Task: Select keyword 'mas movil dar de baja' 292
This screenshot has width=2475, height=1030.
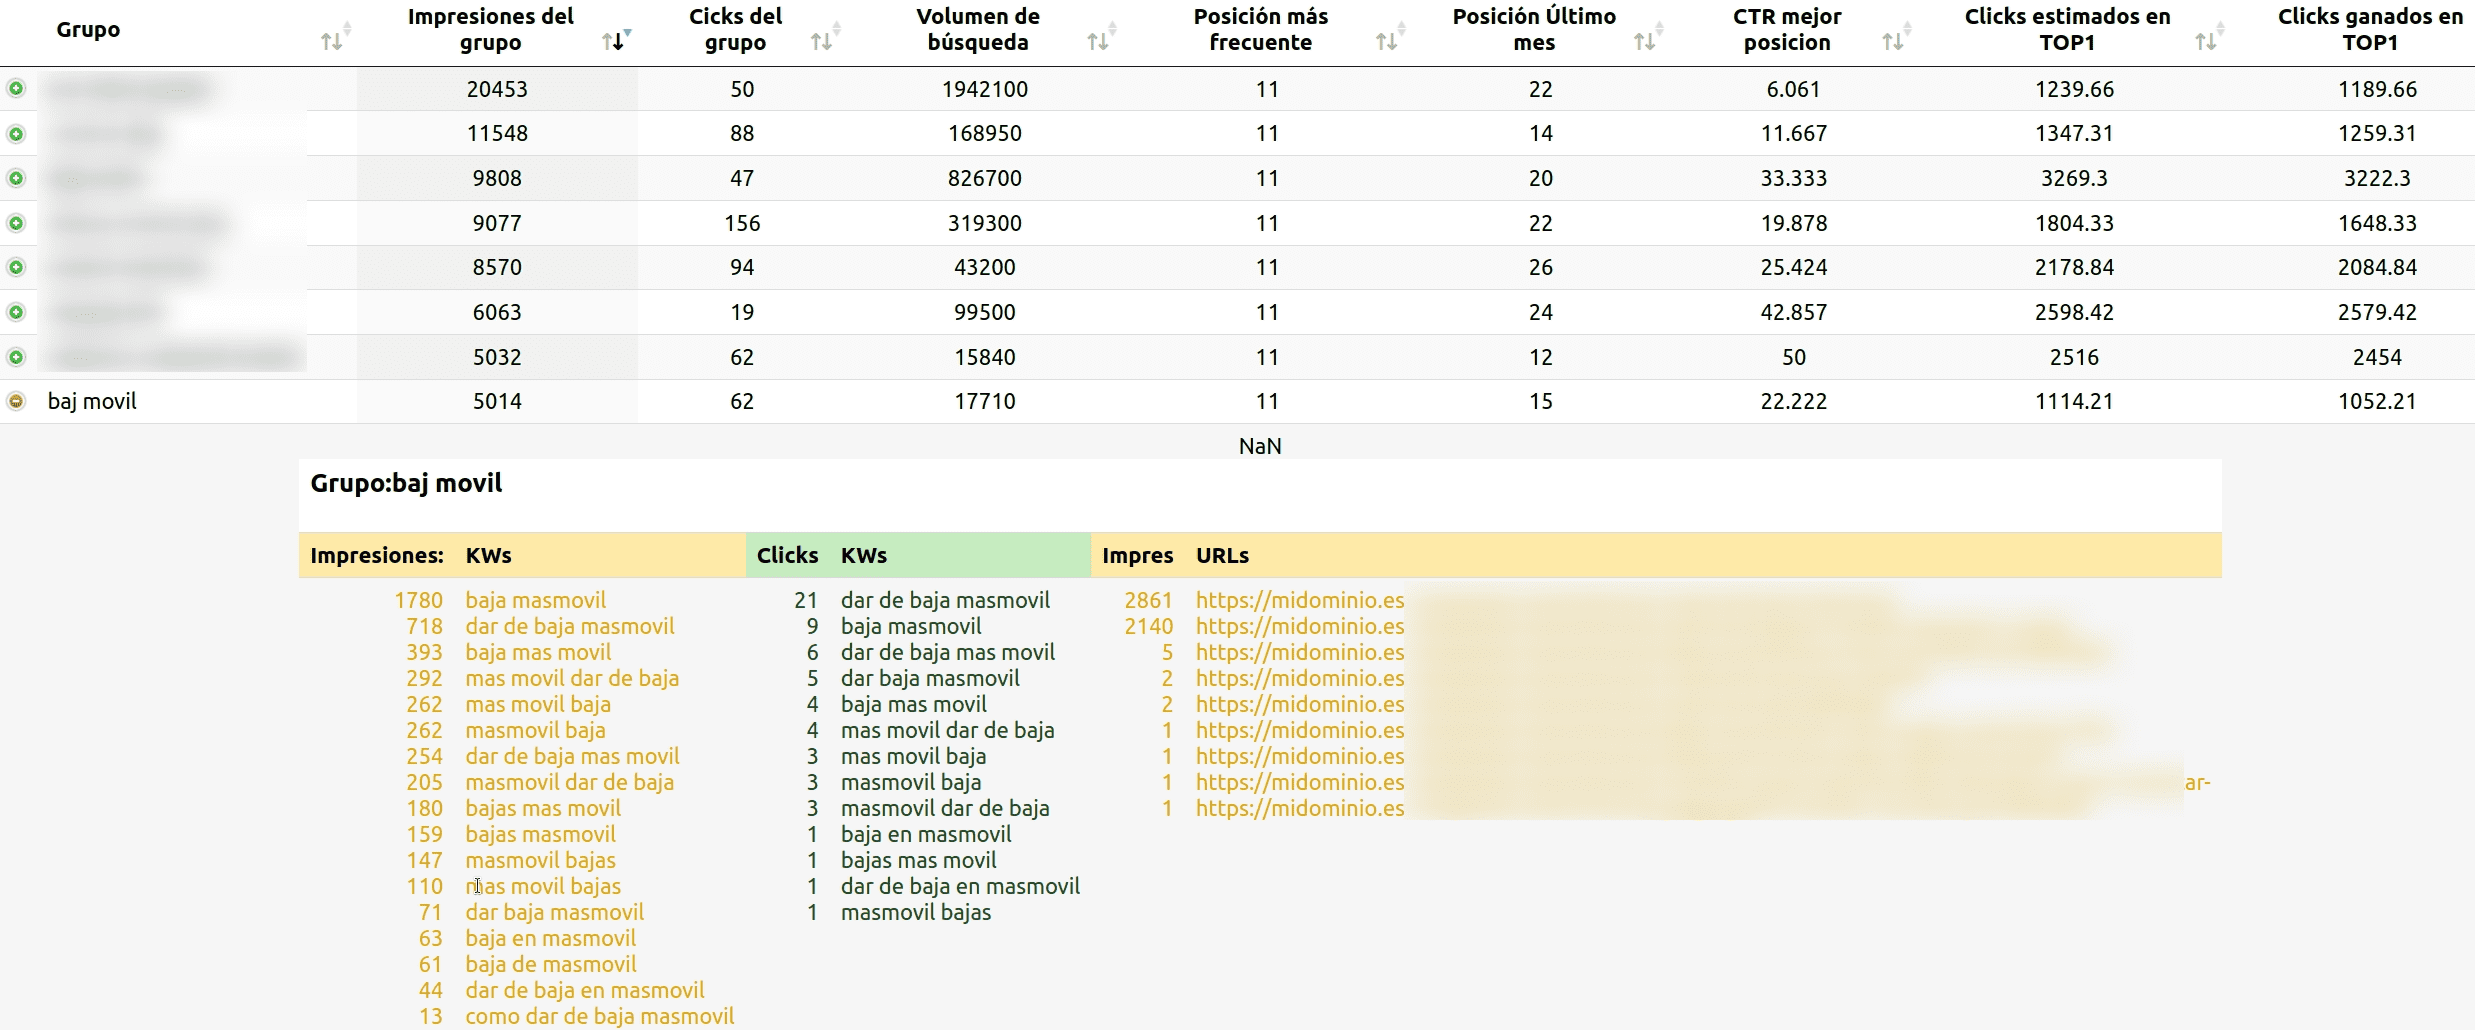Action: (572, 678)
